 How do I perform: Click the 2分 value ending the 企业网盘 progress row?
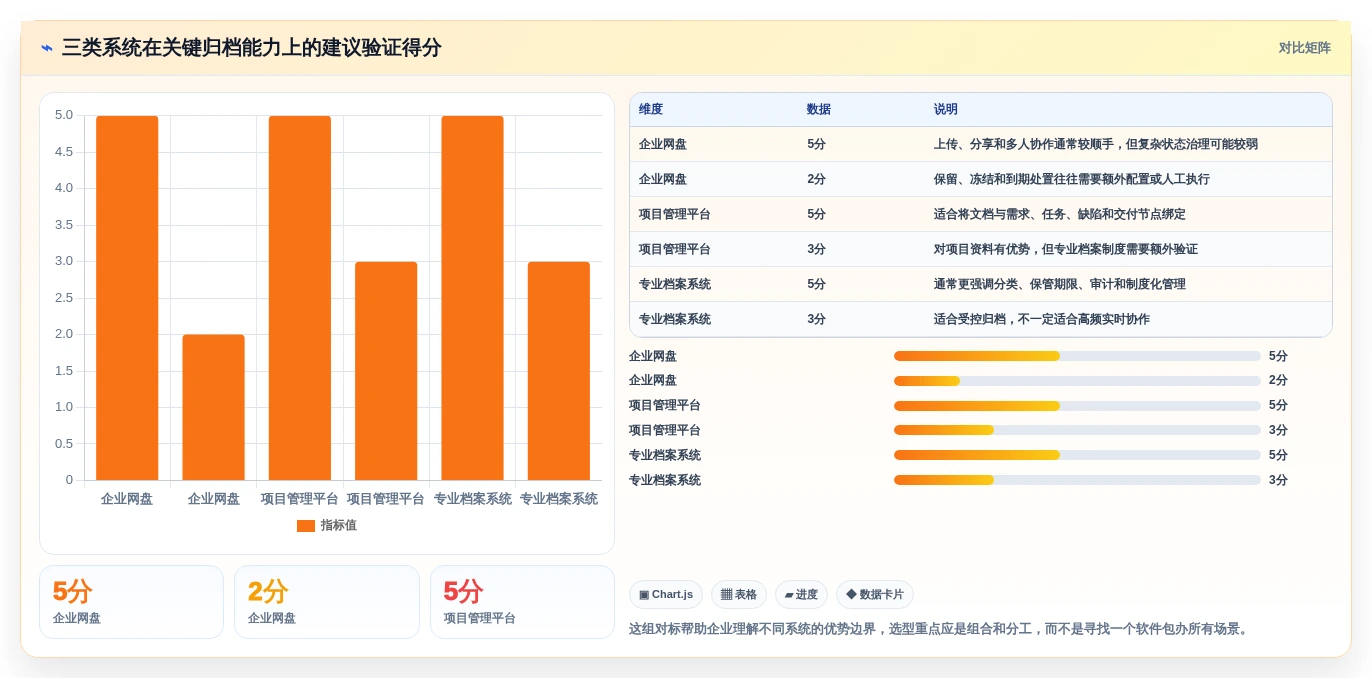click(1278, 381)
